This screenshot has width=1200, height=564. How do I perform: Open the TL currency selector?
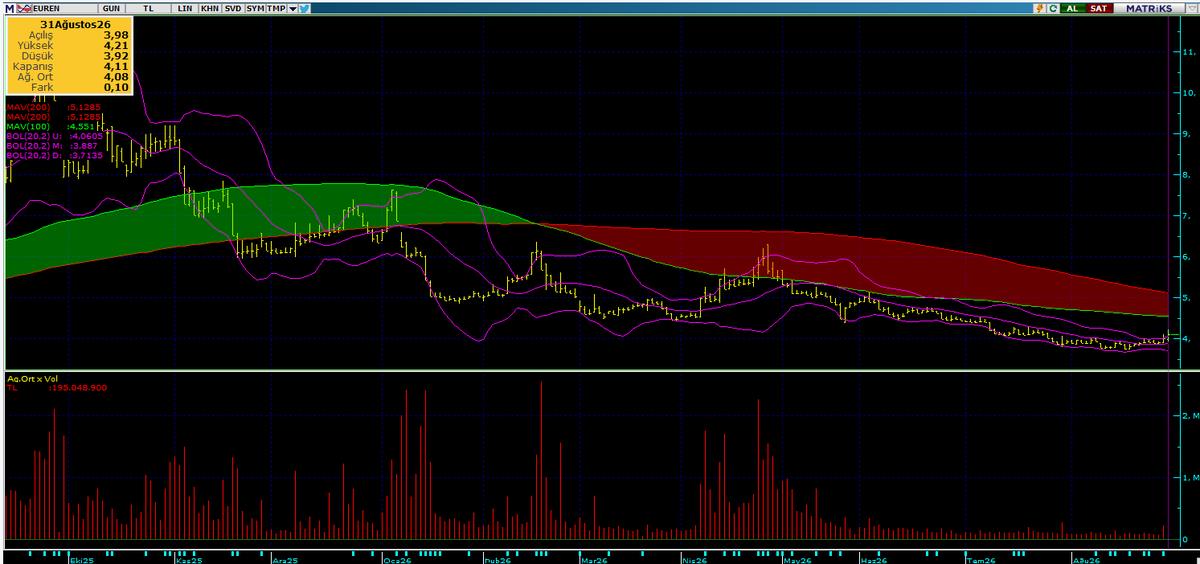coord(148,8)
